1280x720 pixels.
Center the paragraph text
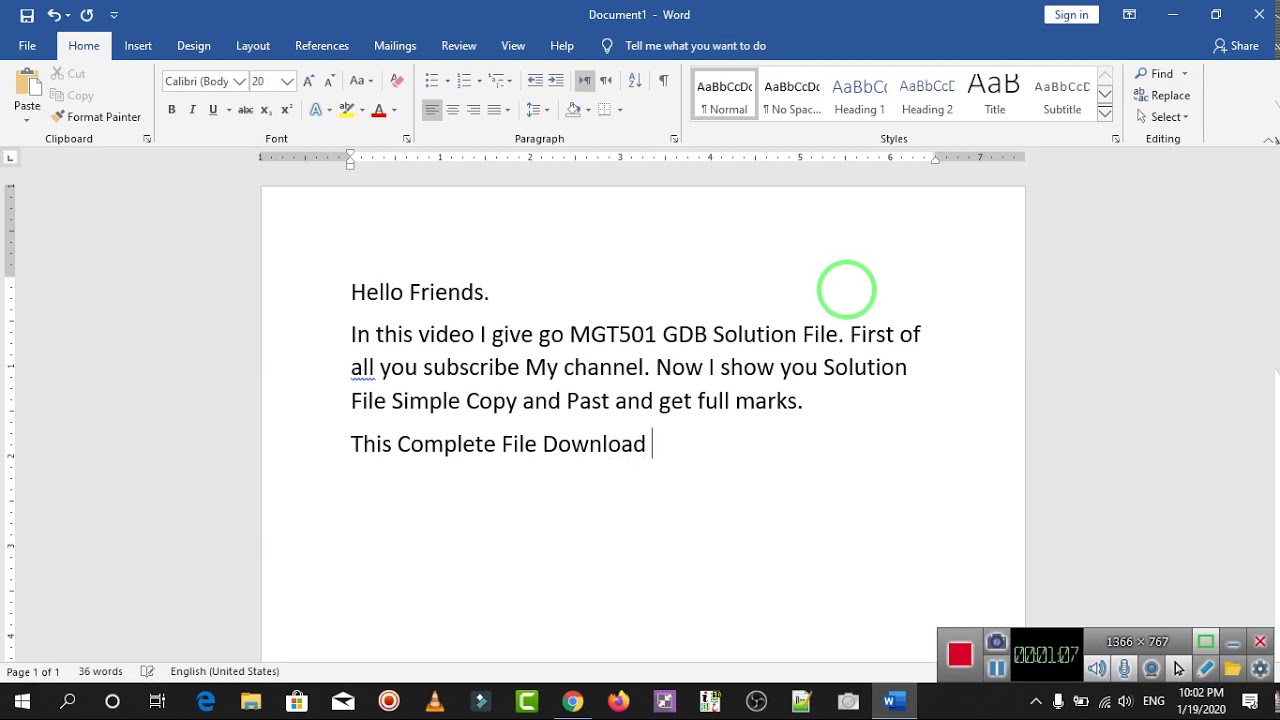pos(452,110)
